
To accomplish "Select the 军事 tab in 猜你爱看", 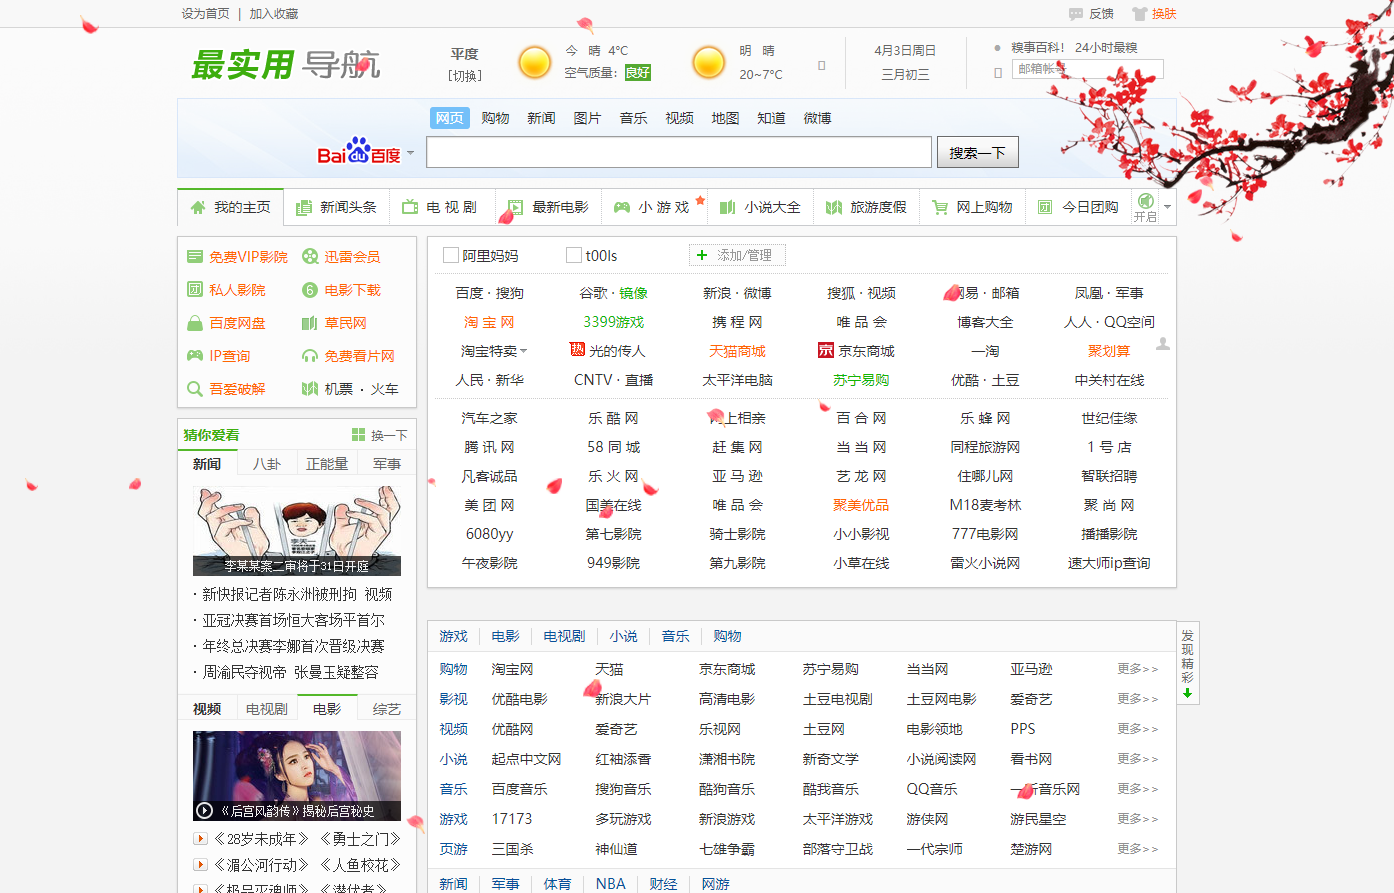I will (387, 464).
